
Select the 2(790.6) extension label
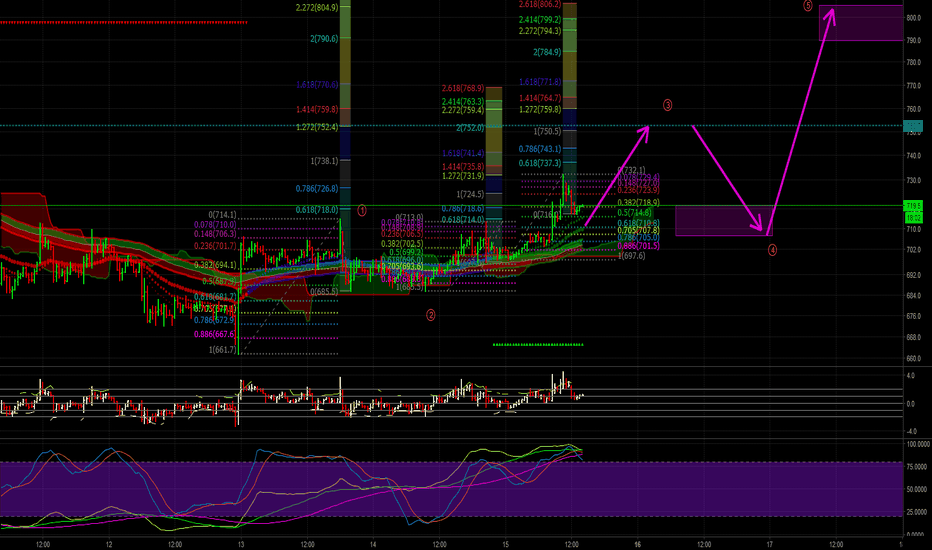(324, 39)
